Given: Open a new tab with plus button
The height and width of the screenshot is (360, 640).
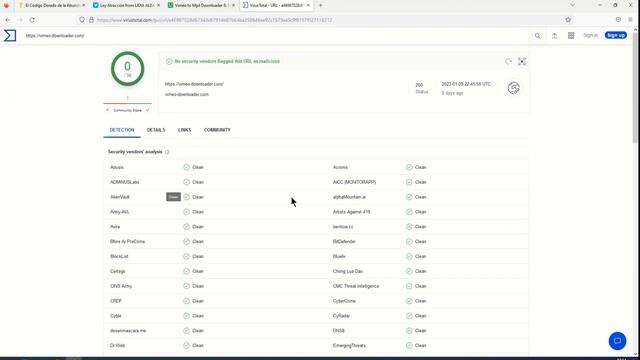Looking at the screenshot, I should [320, 5].
